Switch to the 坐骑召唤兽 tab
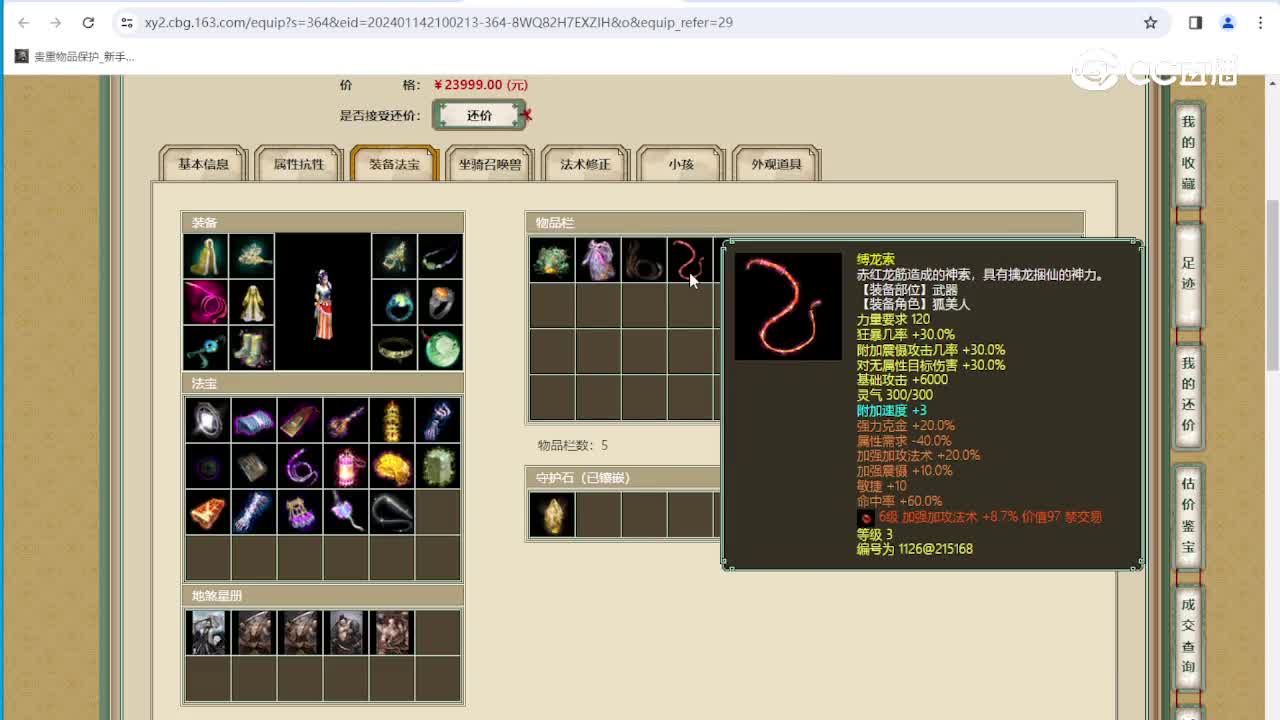 click(x=490, y=164)
